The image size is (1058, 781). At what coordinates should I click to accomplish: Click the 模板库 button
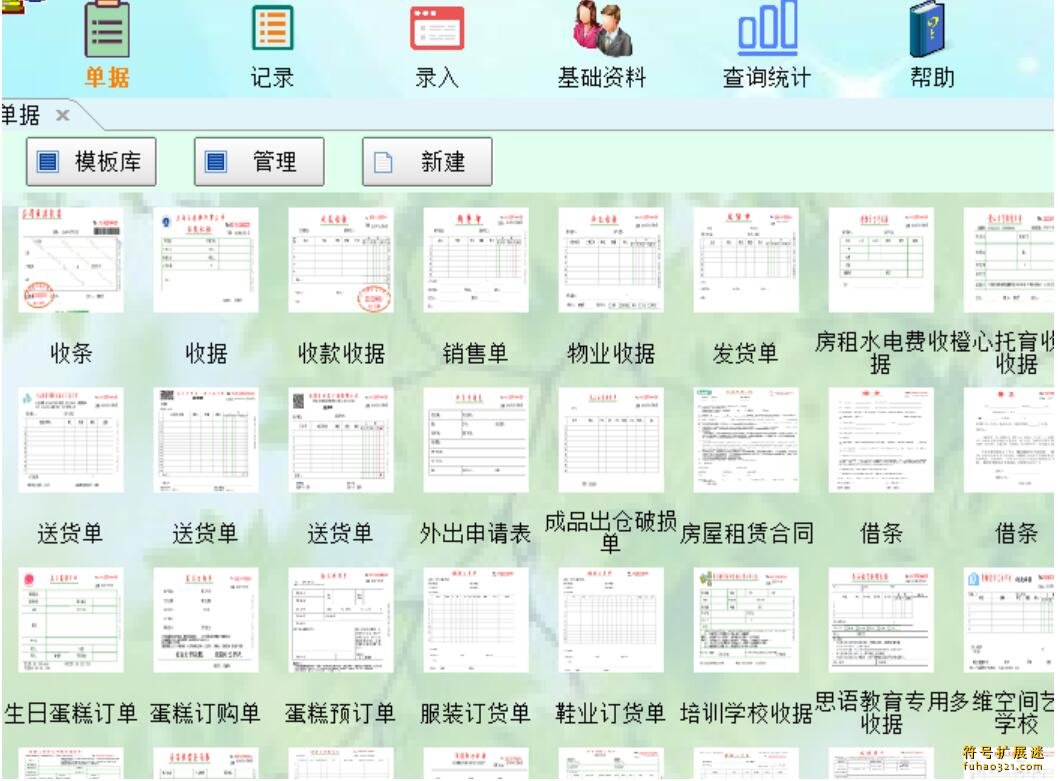pos(91,162)
